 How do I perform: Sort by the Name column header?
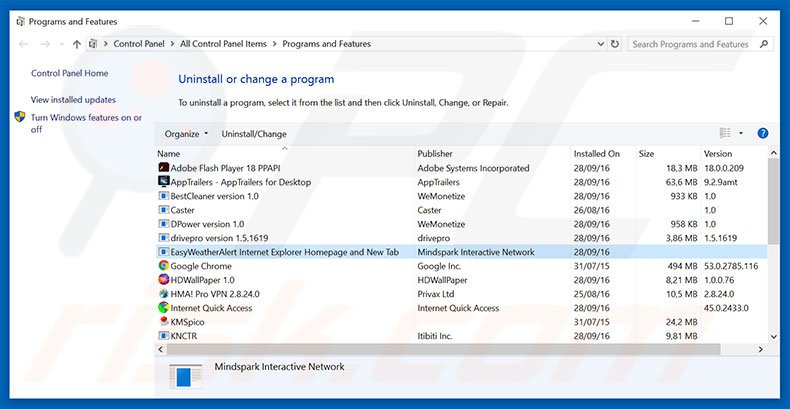coord(285,154)
